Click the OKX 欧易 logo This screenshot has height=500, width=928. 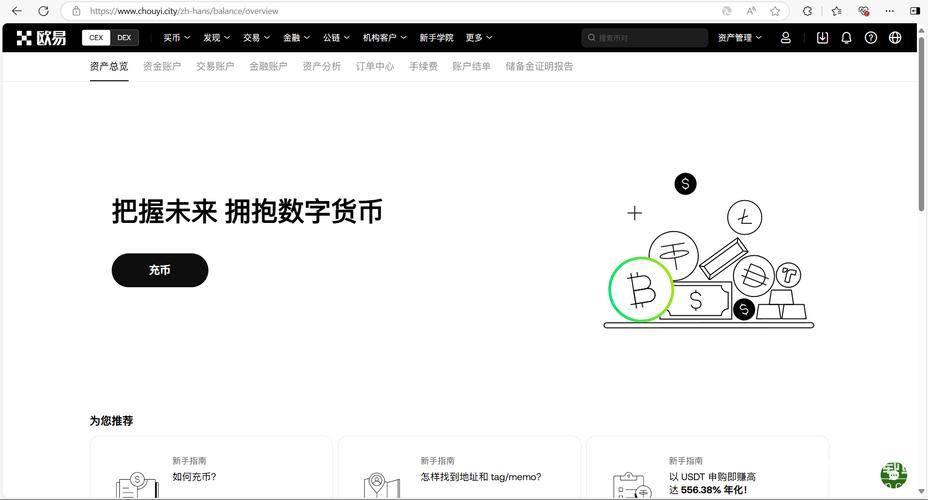[x=41, y=38]
